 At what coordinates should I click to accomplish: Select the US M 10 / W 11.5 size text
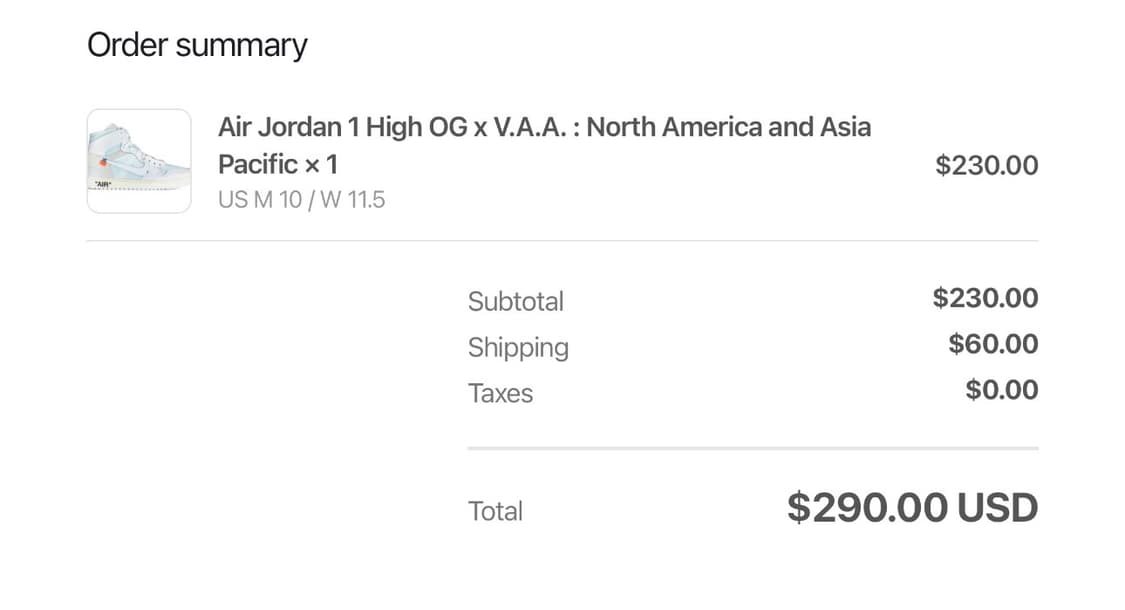coord(301,200)
